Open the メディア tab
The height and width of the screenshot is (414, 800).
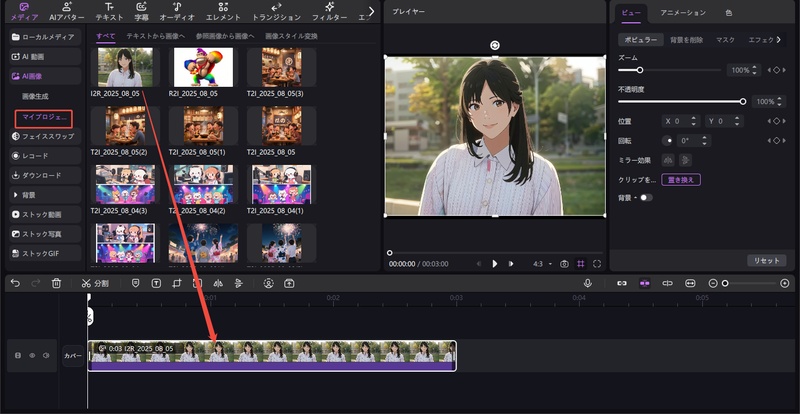(24, 12)
